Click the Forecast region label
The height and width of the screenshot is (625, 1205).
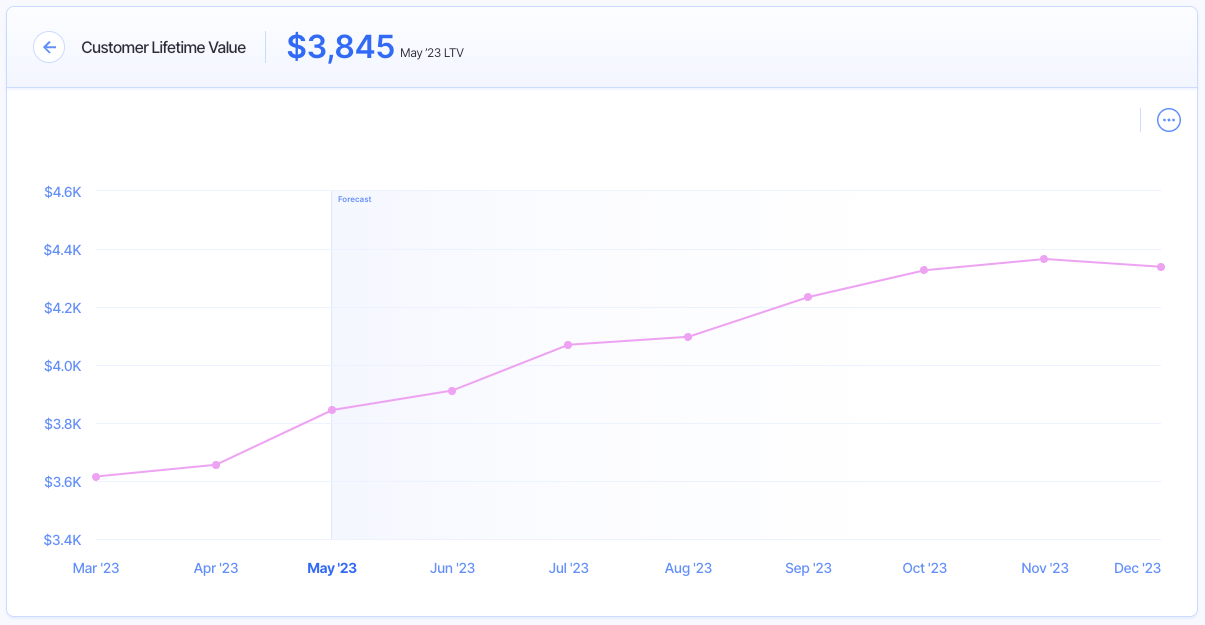[356, 199]
